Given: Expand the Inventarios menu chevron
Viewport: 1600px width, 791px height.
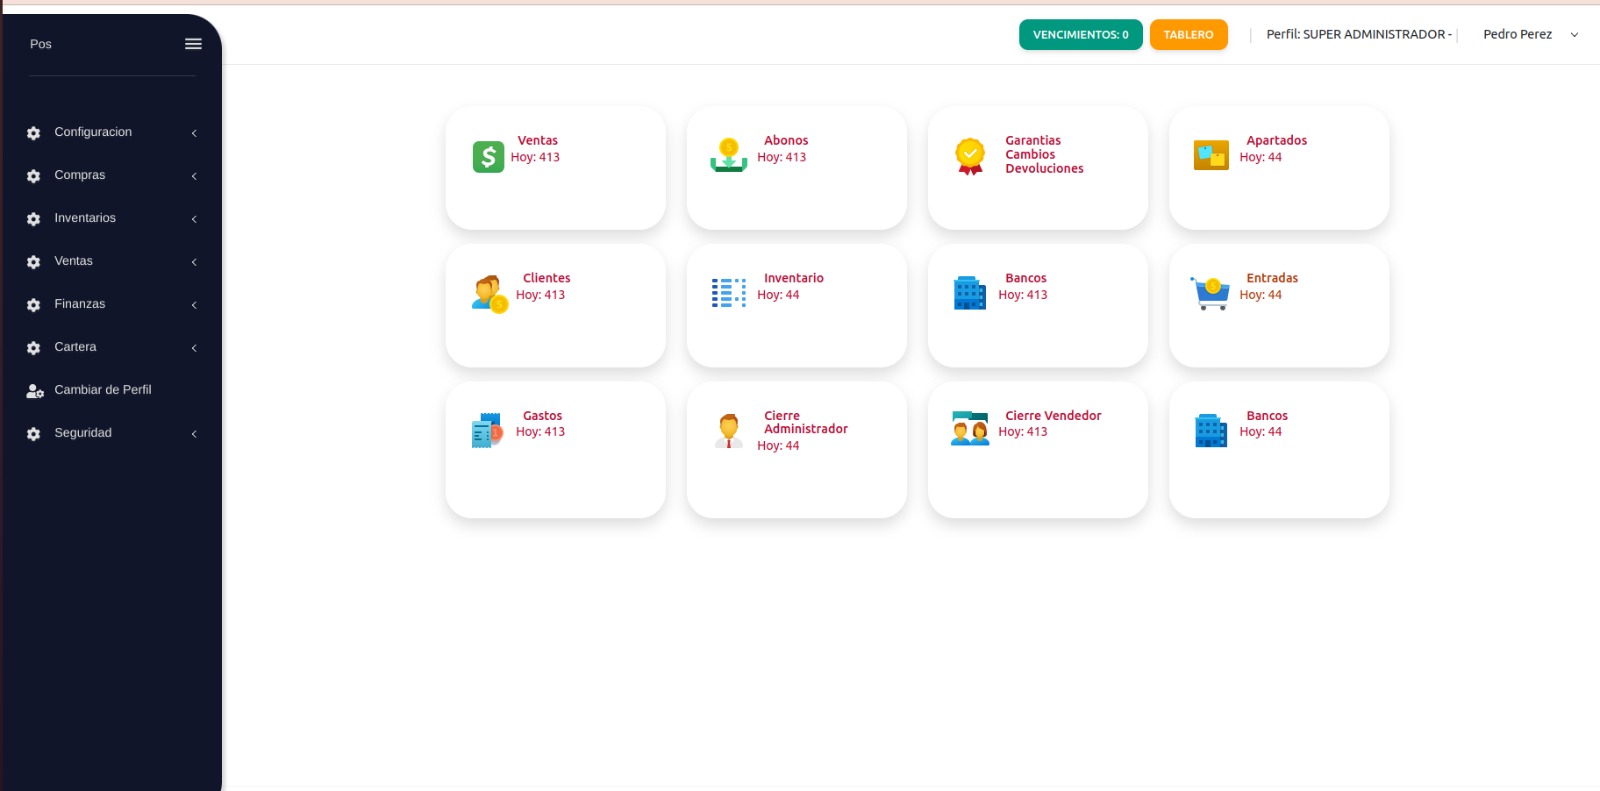Looking at the screenshot, I should pyautogui.click(x=194, y=219).
